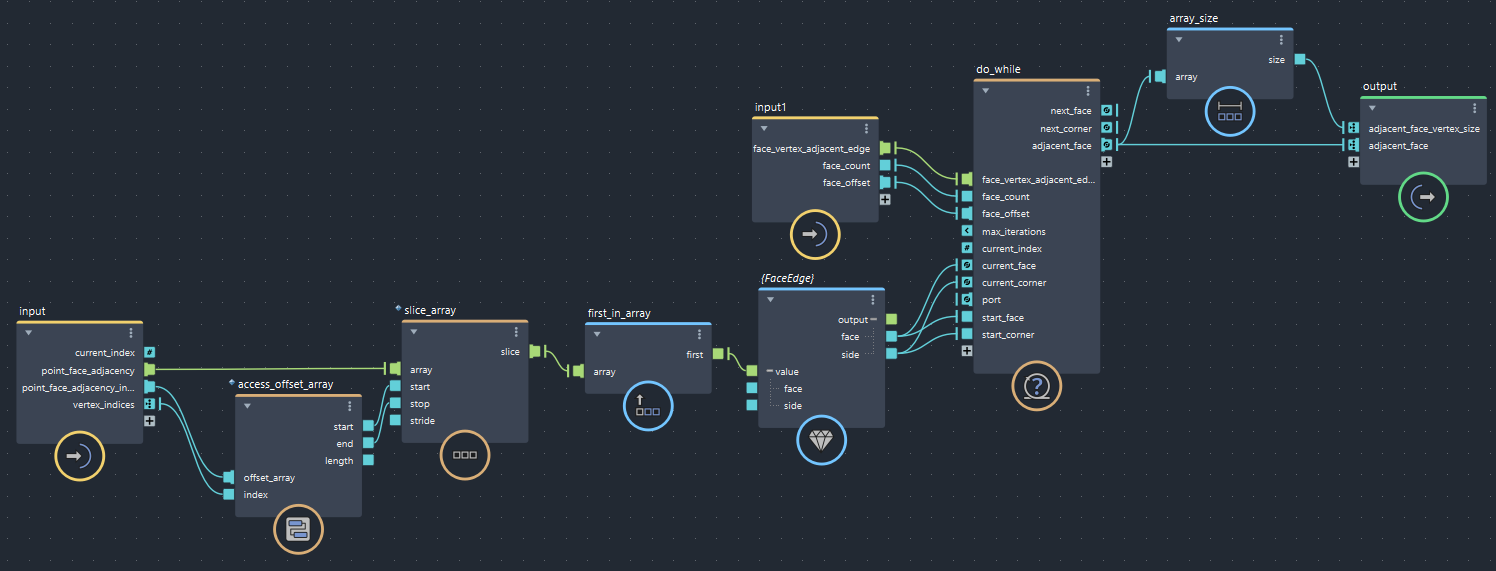Click the FaceEdge diamond icon
The image size is (1496, 571).
pos(821,440)
